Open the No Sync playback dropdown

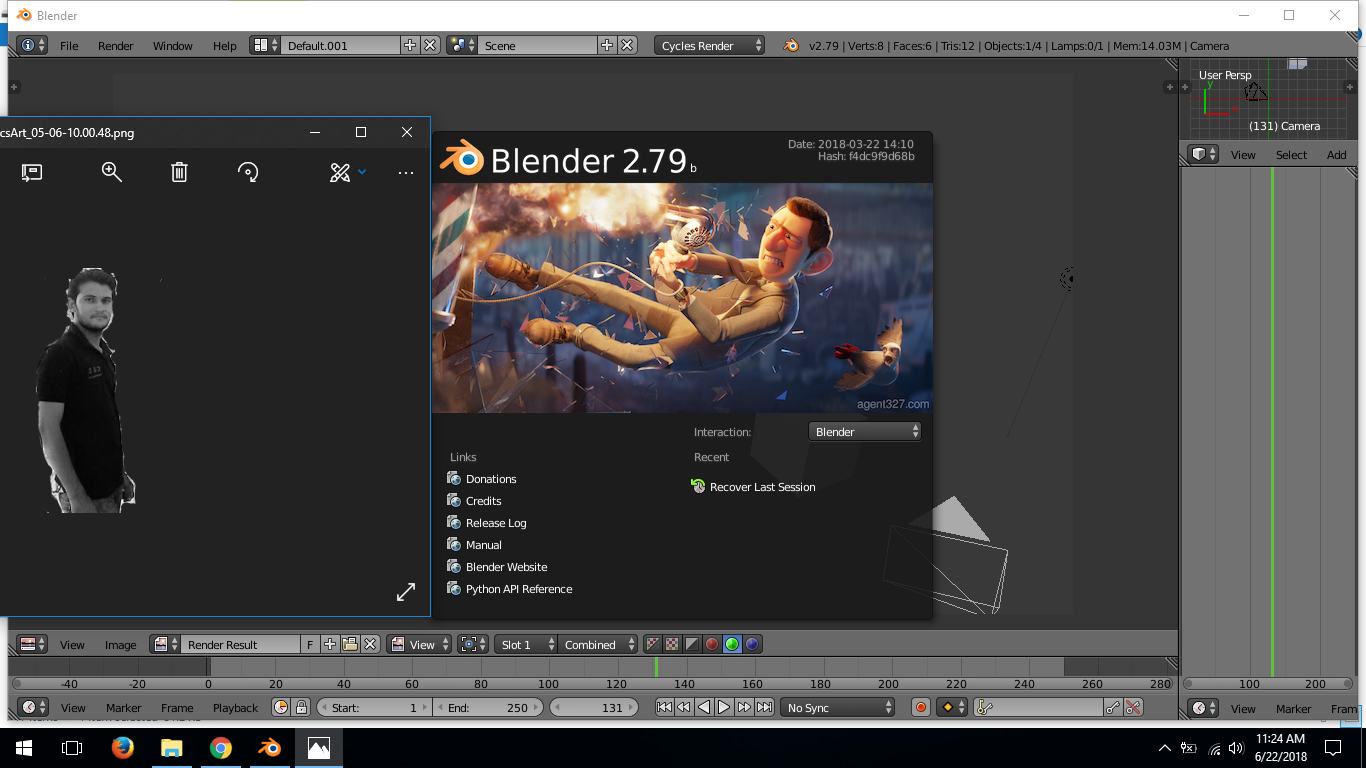tap(838, 707)
